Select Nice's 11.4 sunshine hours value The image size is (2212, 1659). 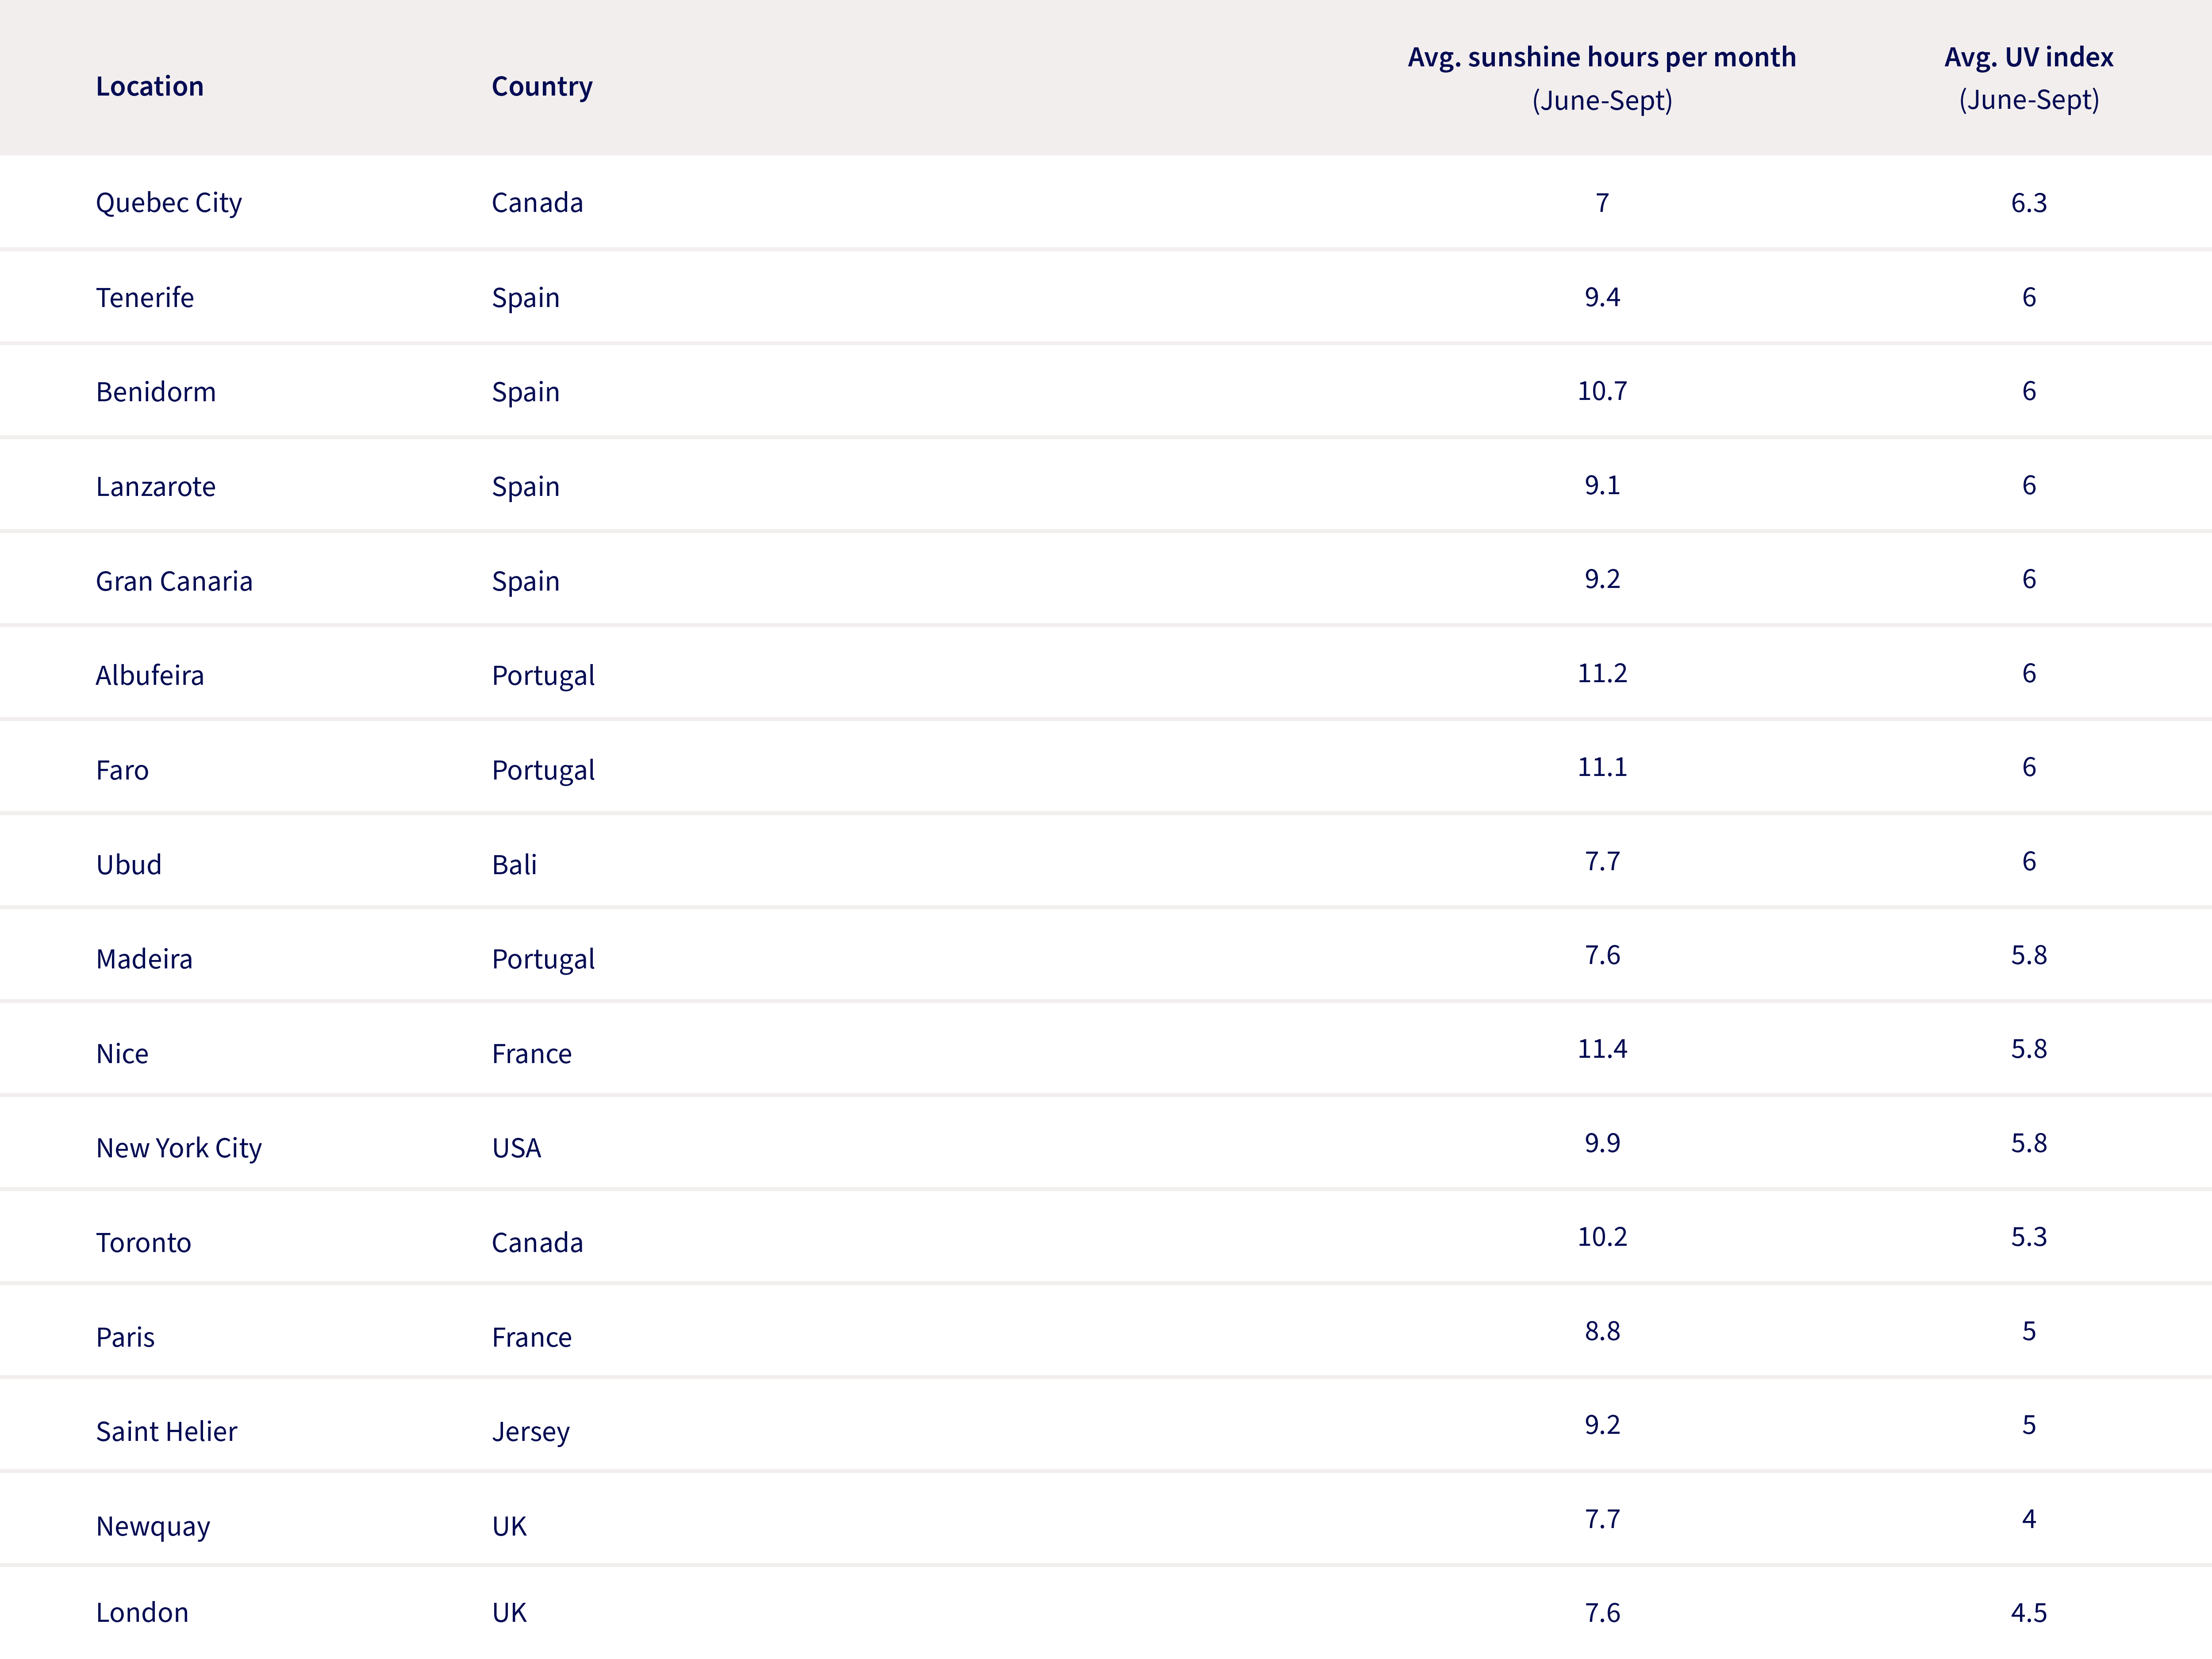tap(1602, 1048)
